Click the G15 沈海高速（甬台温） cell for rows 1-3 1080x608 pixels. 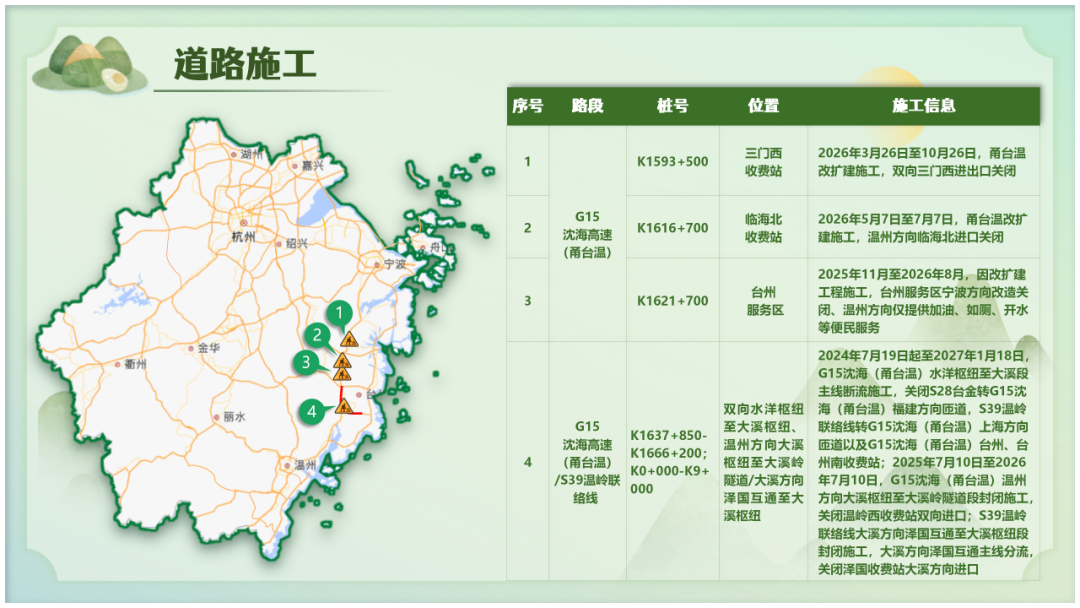(x=588, y=234)
